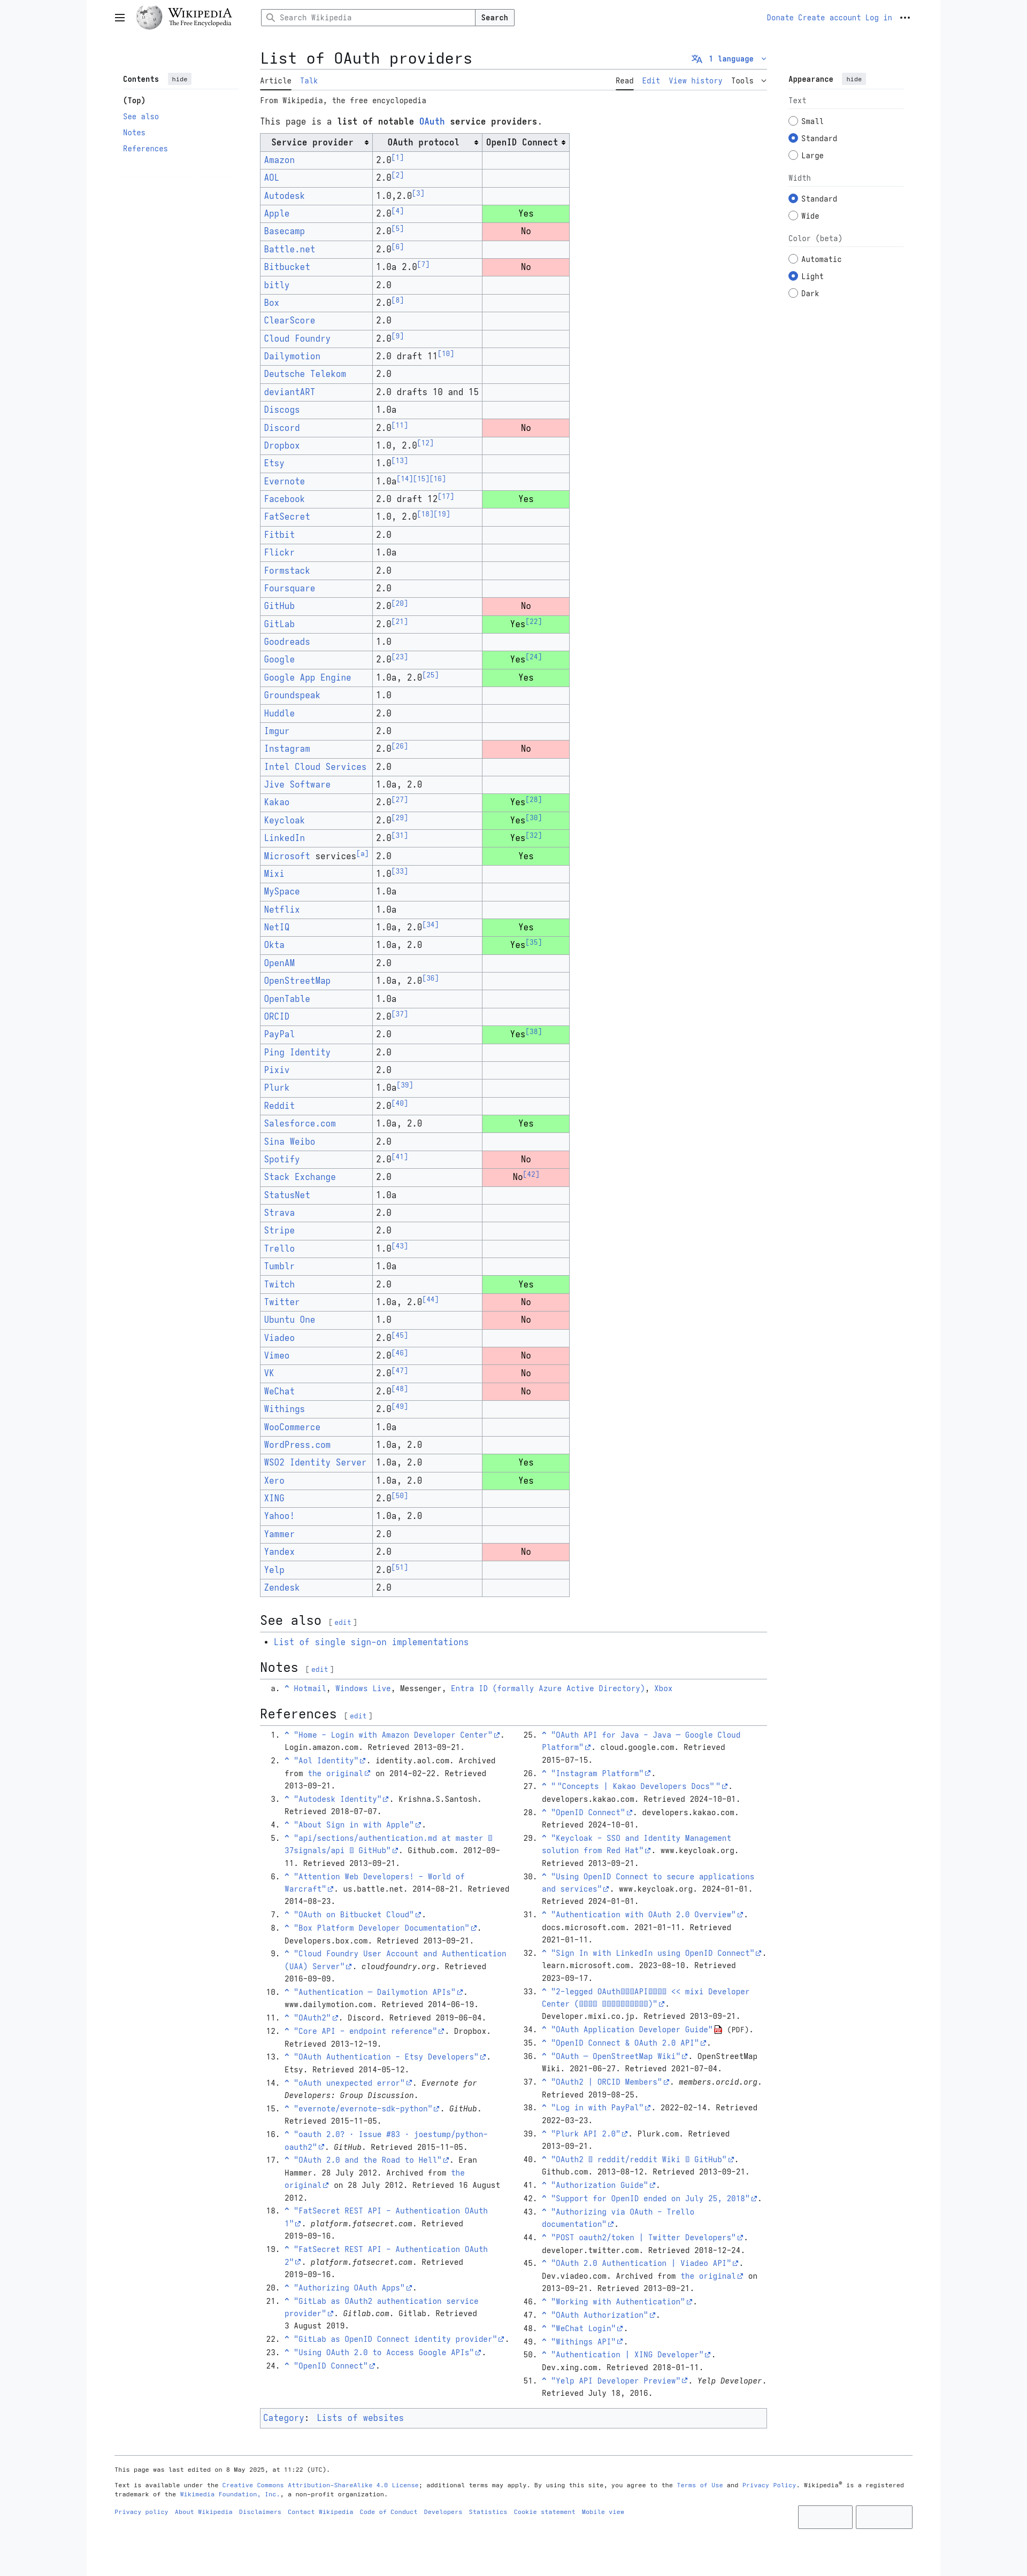Image resolution: width=1027 pixels, height=2576 pixels.
Task: Select Light color mode
Action: pos(793,276)
